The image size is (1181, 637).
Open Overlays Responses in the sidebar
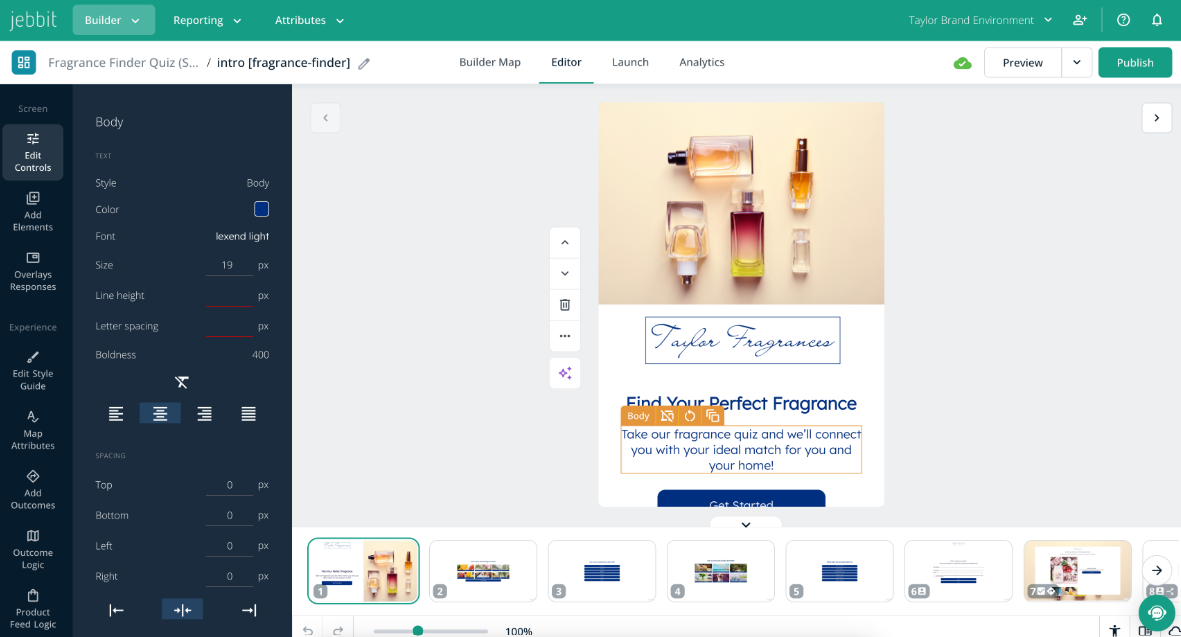click(x=32, y=271)
